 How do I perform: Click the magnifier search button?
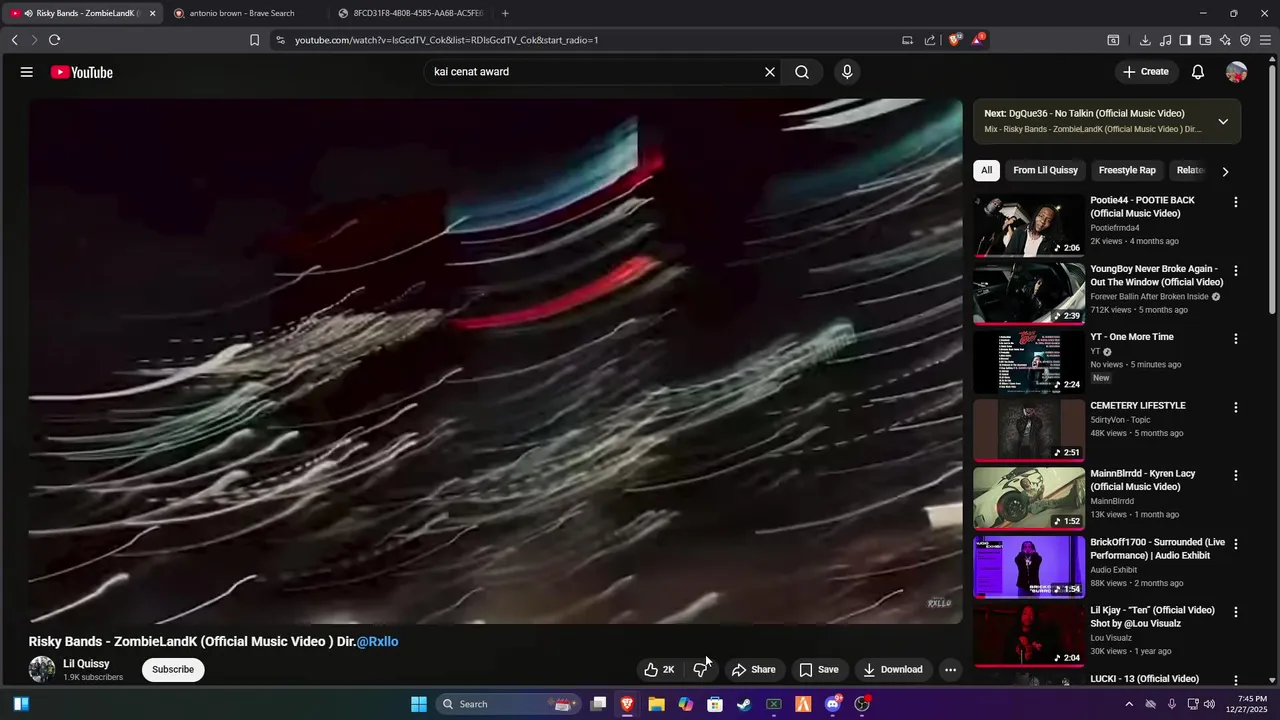[802, 72]
